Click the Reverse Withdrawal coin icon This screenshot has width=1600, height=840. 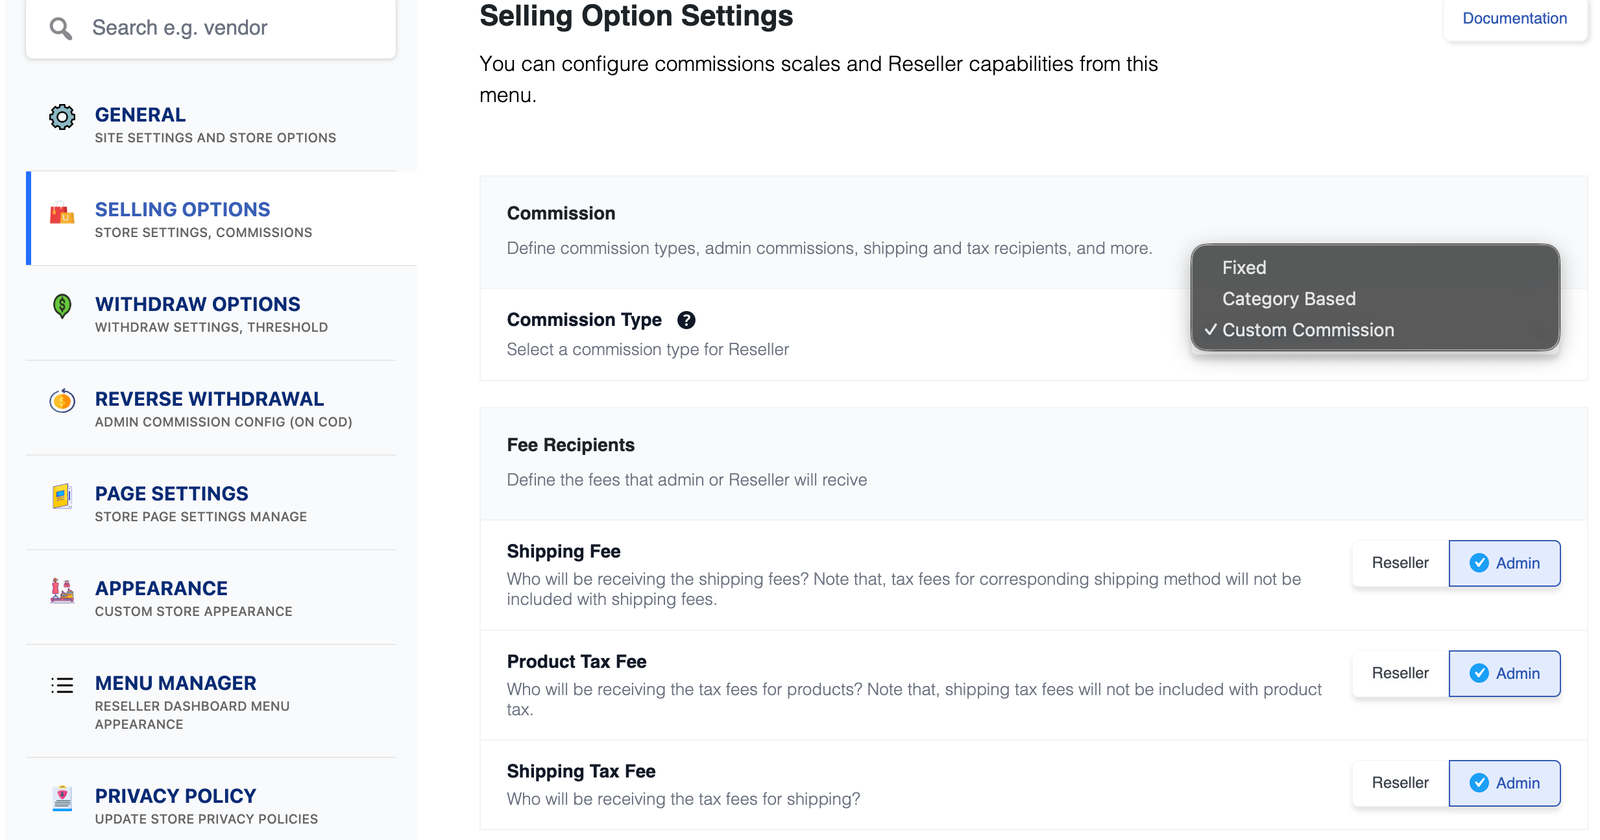click(62, 401)
